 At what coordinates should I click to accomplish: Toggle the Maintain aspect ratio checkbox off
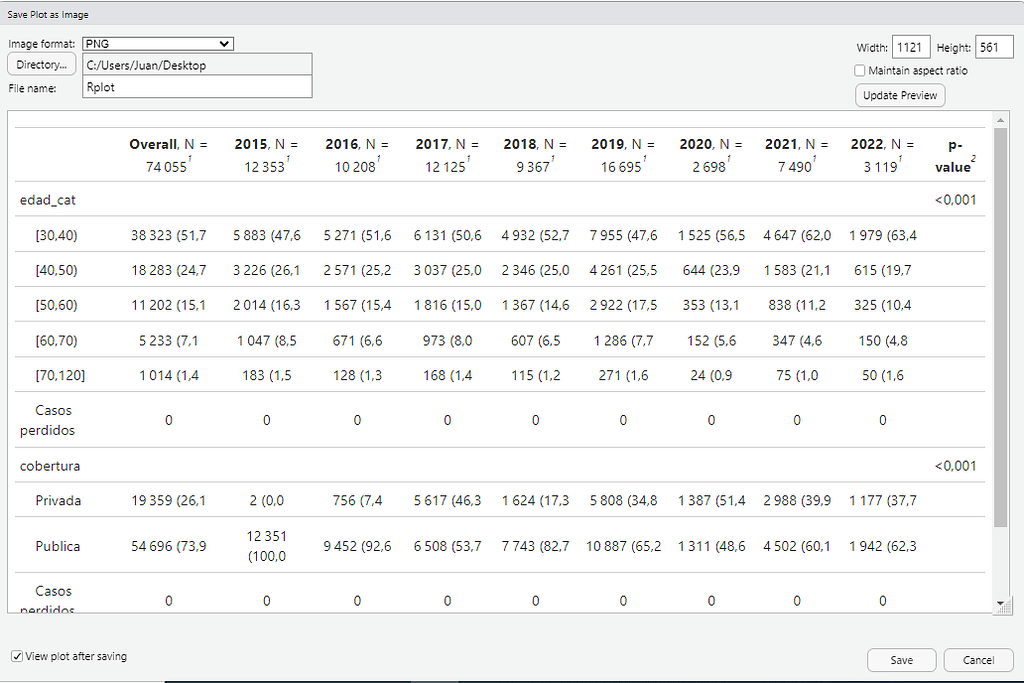point(858,70)
